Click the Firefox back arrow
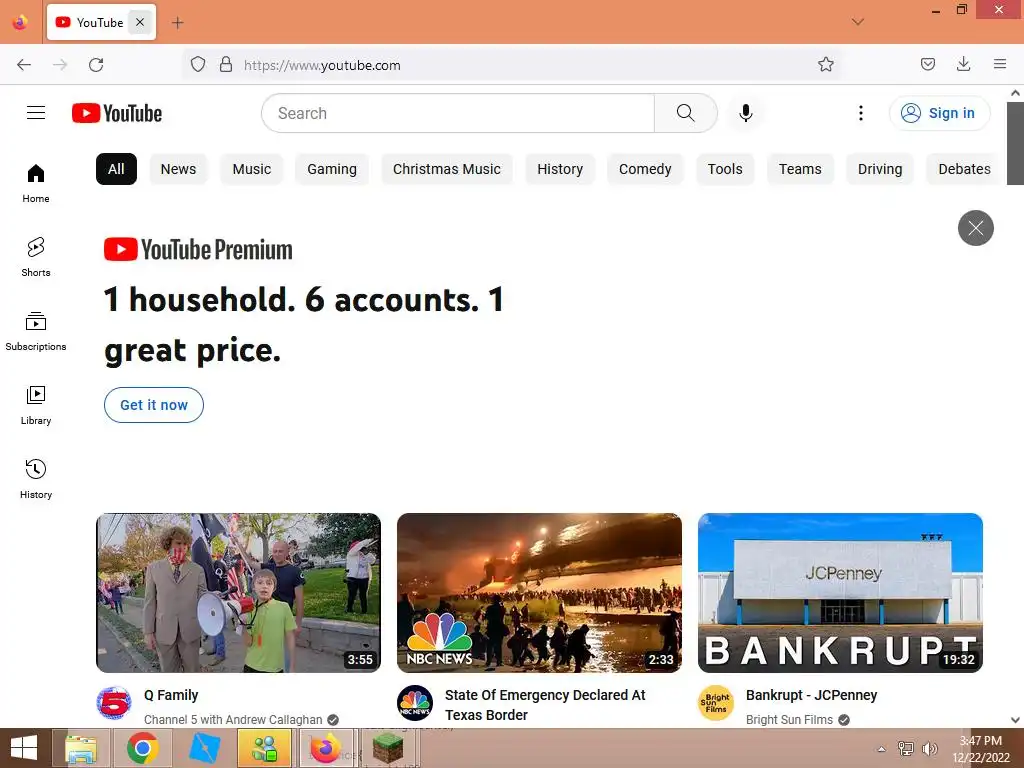This screenshot has height=768, width=1024. 24,65
